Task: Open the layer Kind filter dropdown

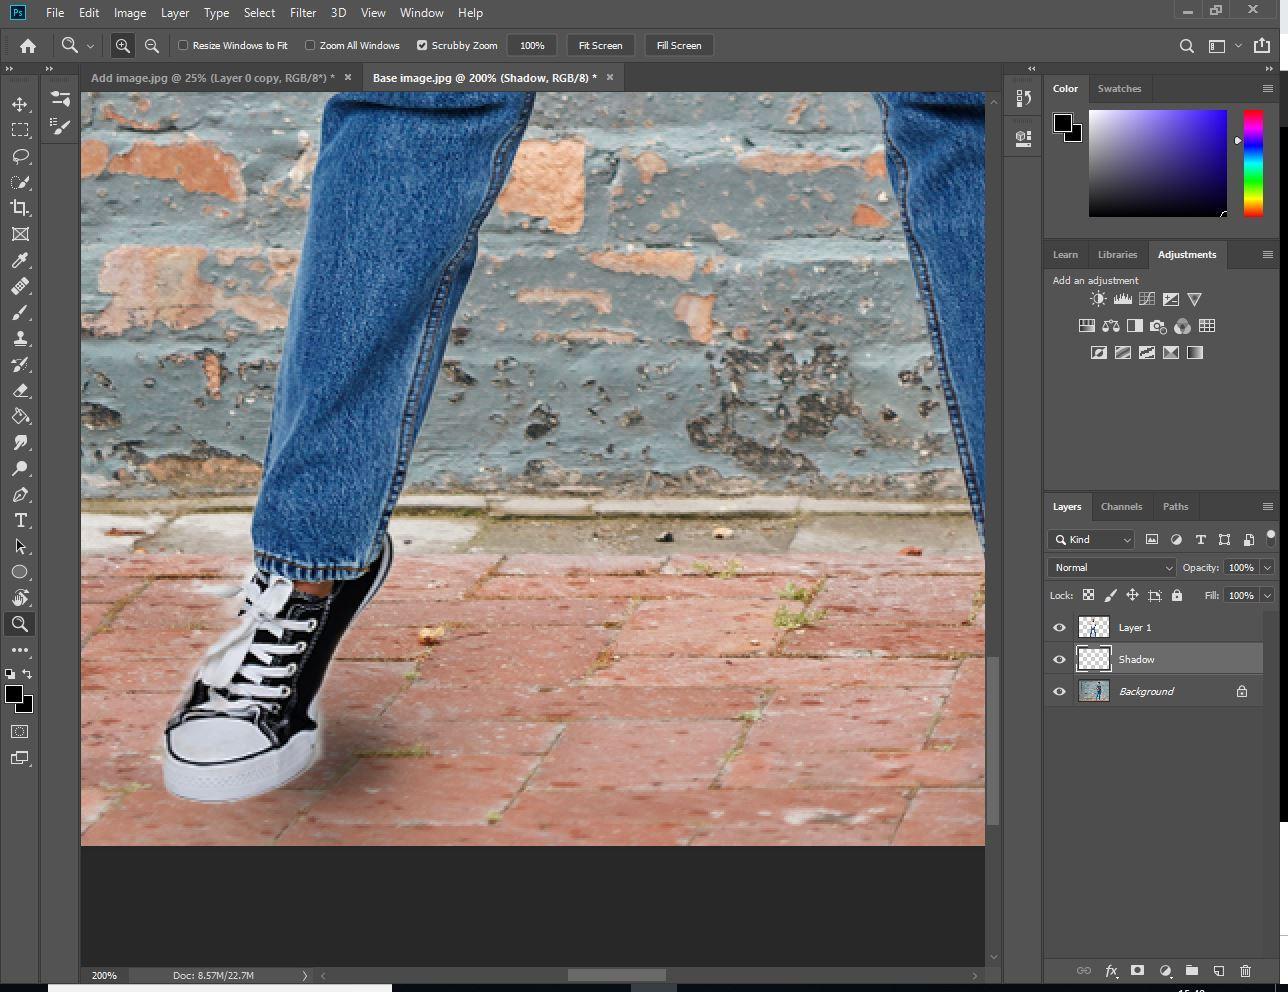Action: tap(1091, 539)
